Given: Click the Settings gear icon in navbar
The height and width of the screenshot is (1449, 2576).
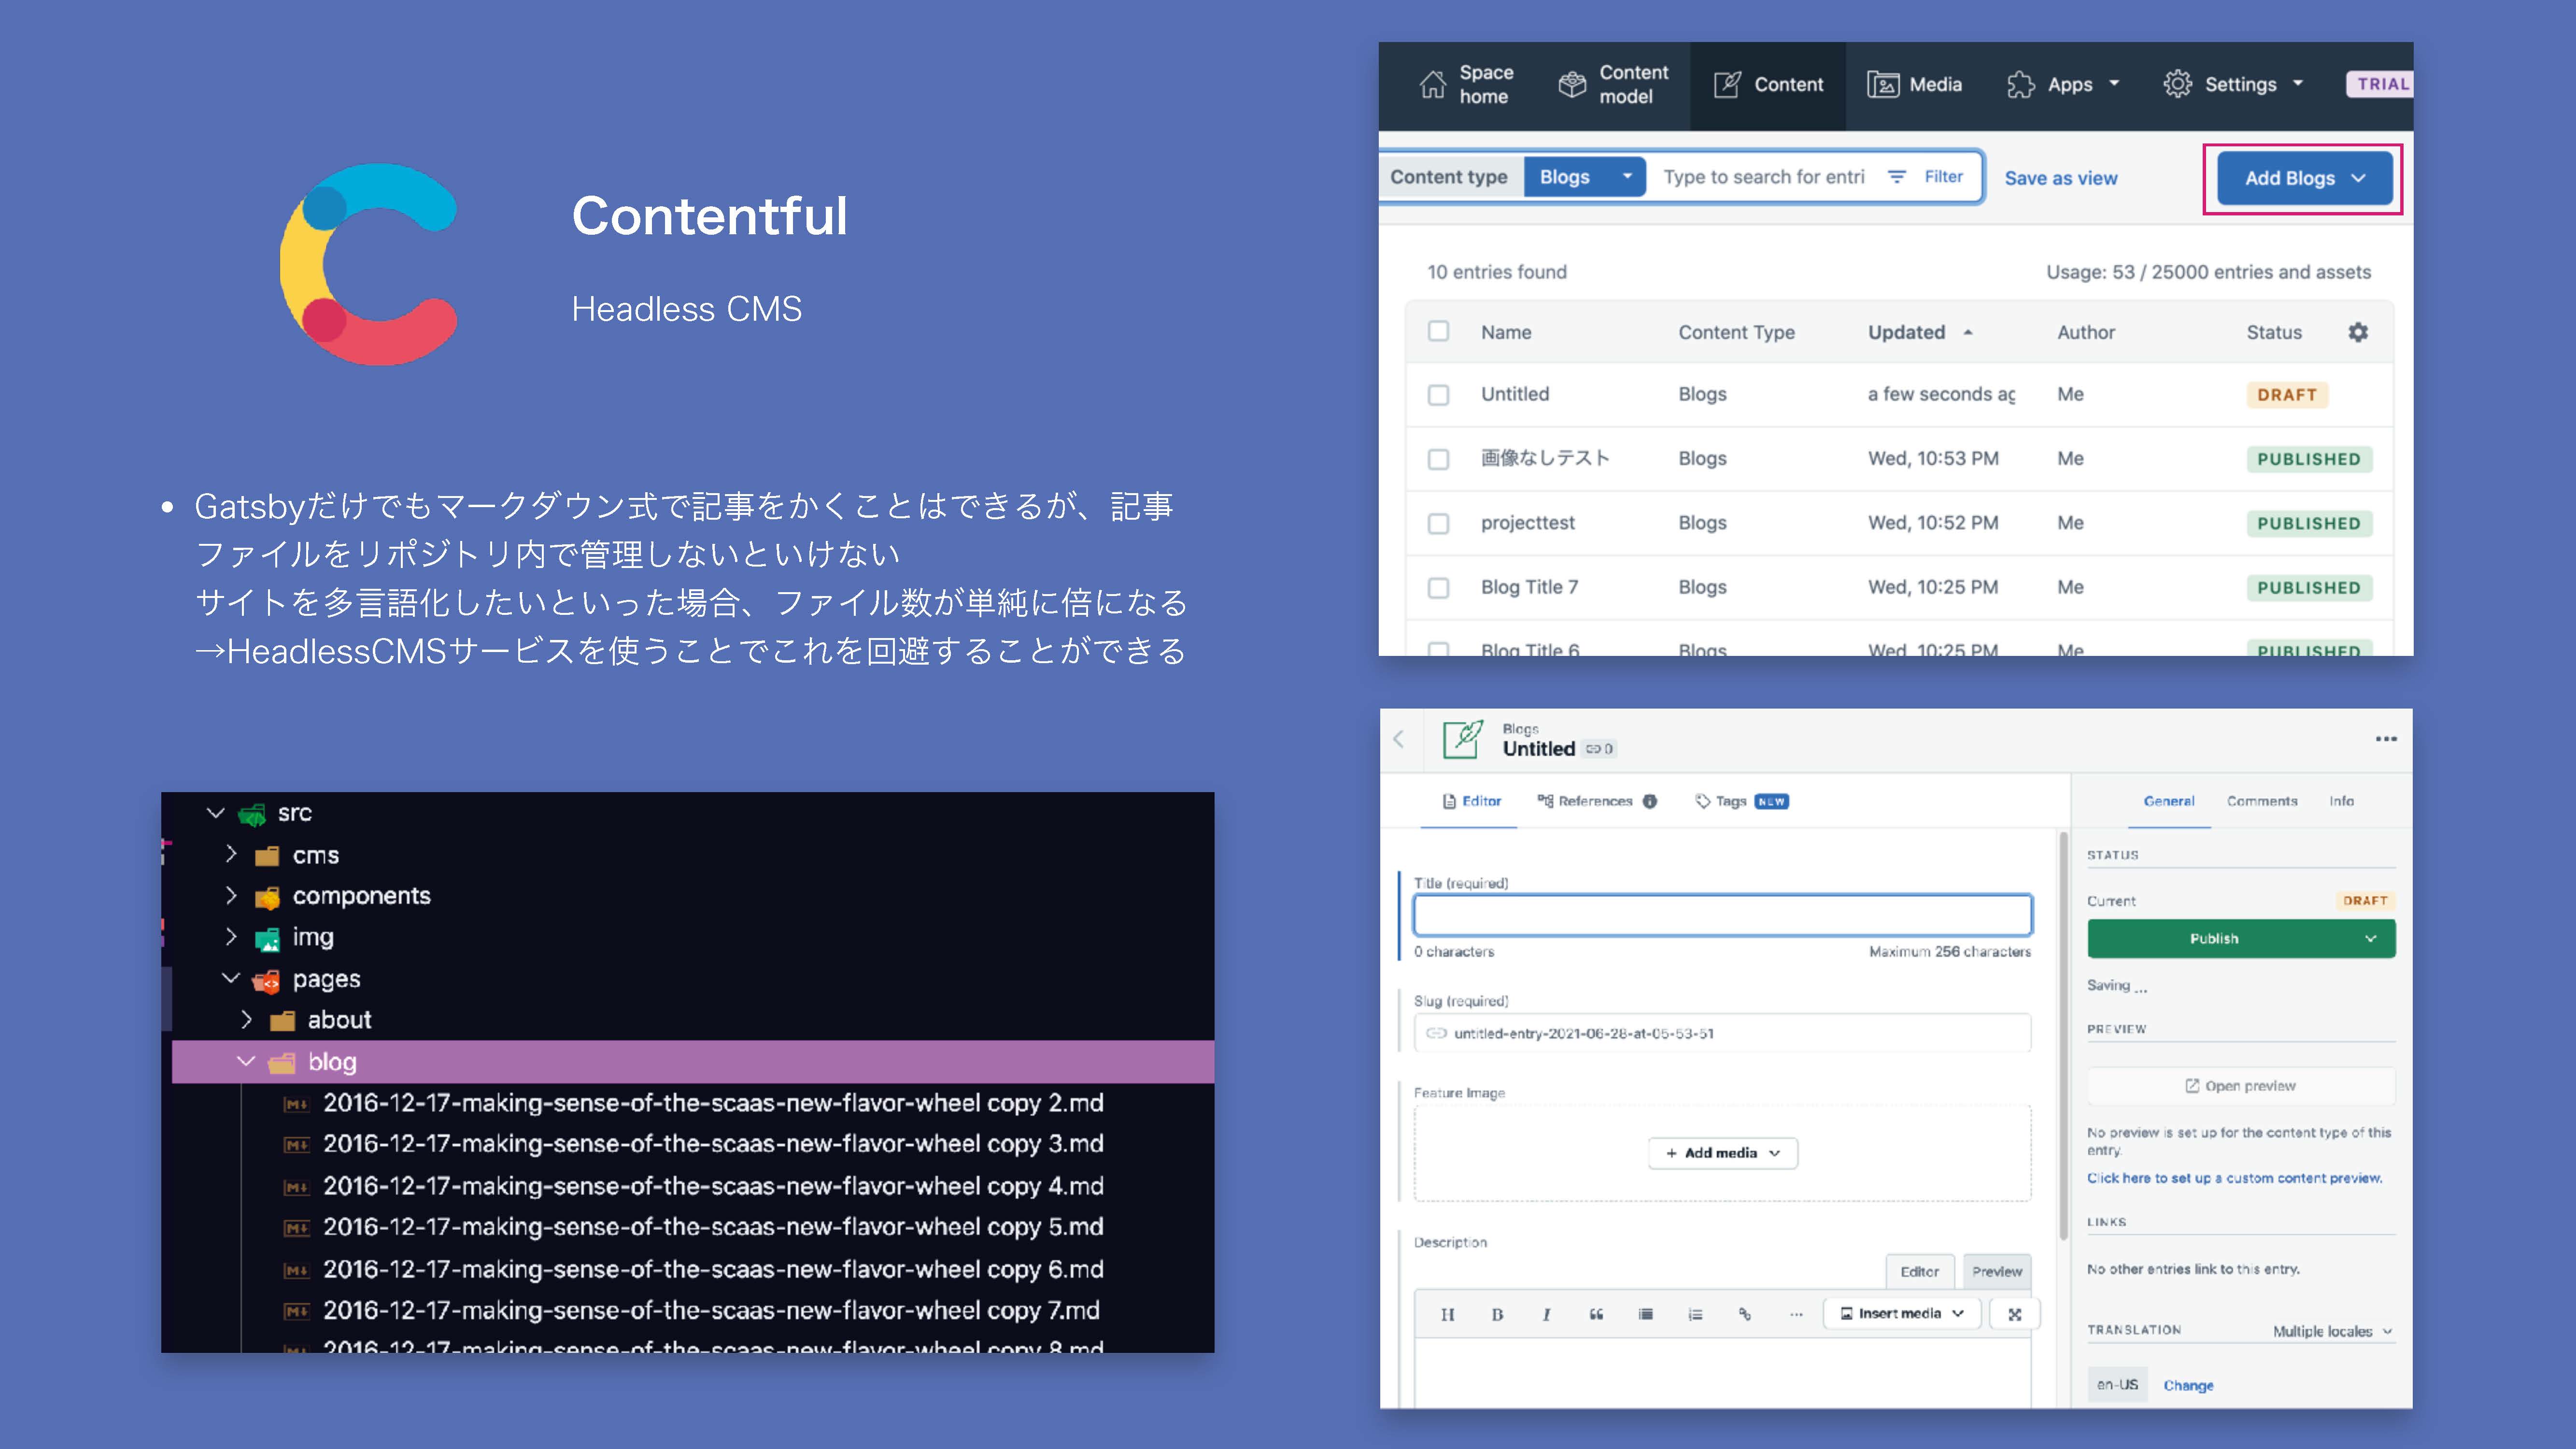Looking at the screenshot, I should pos(2177,84).
